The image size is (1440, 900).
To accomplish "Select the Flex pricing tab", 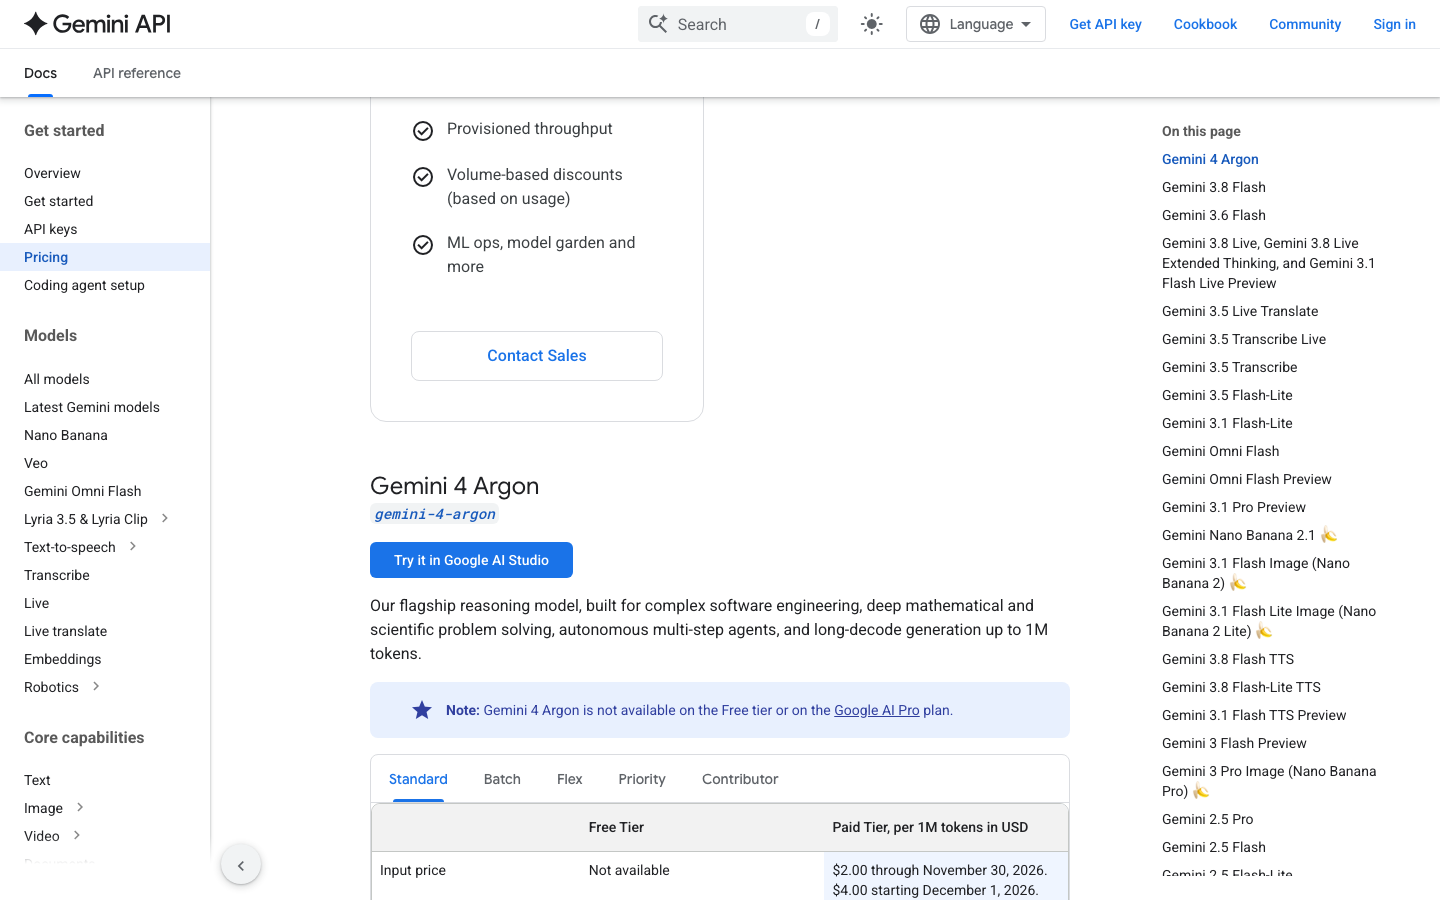I will click(x=570, y=779).
